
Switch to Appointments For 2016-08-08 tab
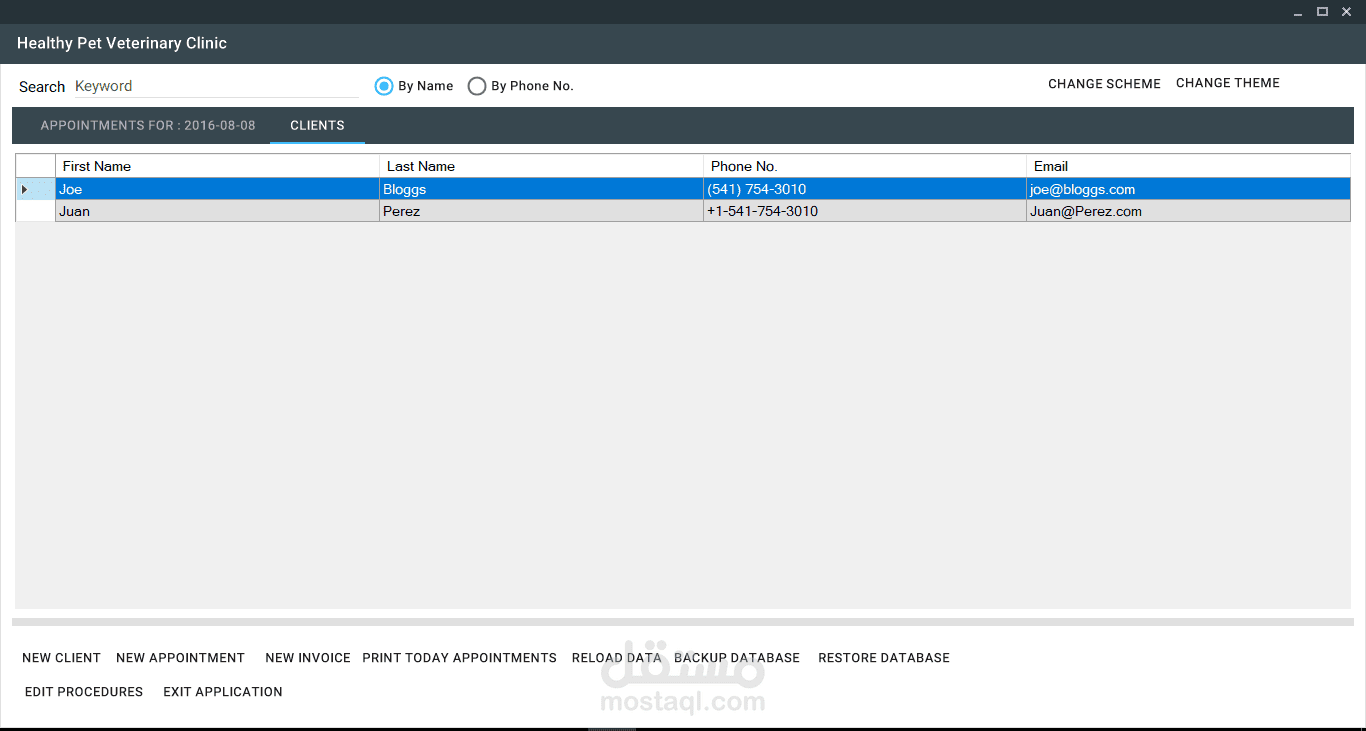click(148, 126)
